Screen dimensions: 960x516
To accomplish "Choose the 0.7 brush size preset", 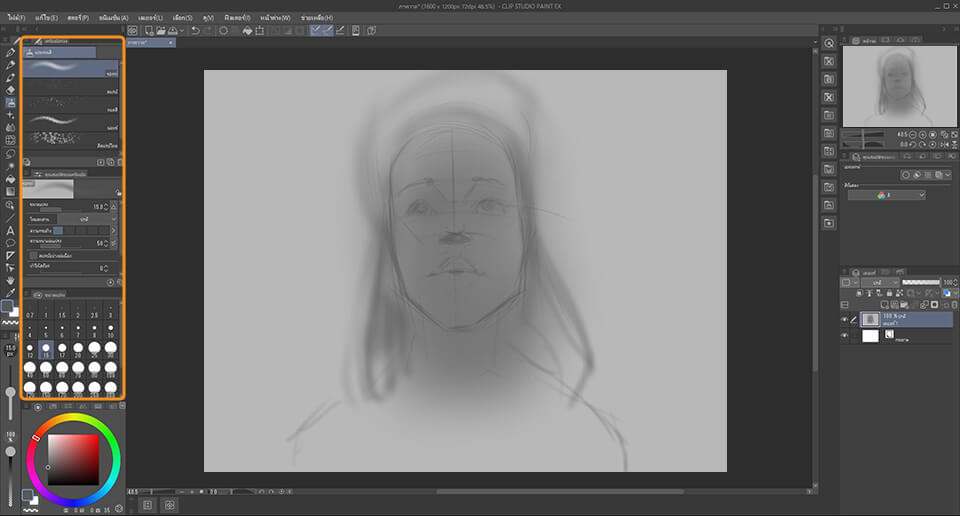I will pos(30,314).
